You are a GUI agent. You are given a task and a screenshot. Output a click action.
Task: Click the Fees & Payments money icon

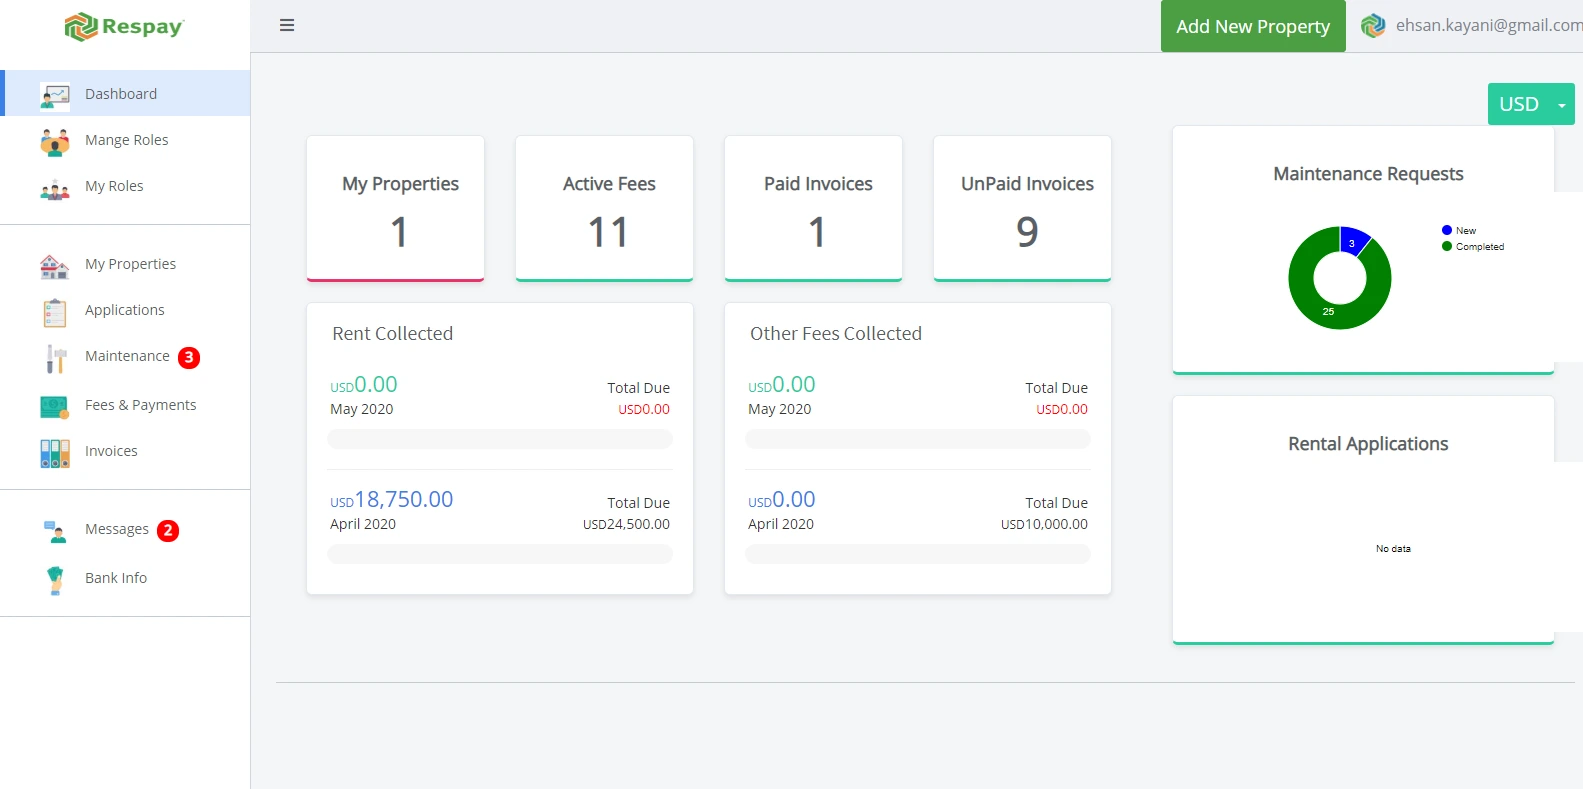point(55,406)
